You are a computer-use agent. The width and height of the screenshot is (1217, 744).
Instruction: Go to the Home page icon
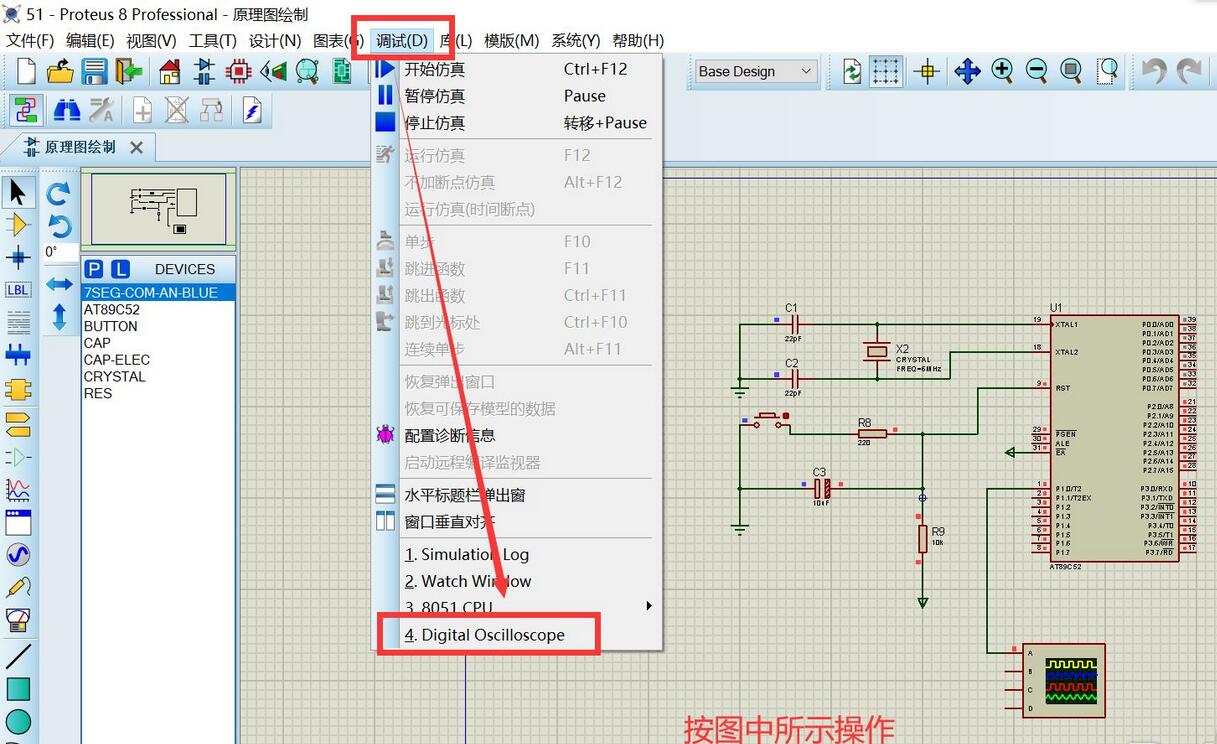170,71
